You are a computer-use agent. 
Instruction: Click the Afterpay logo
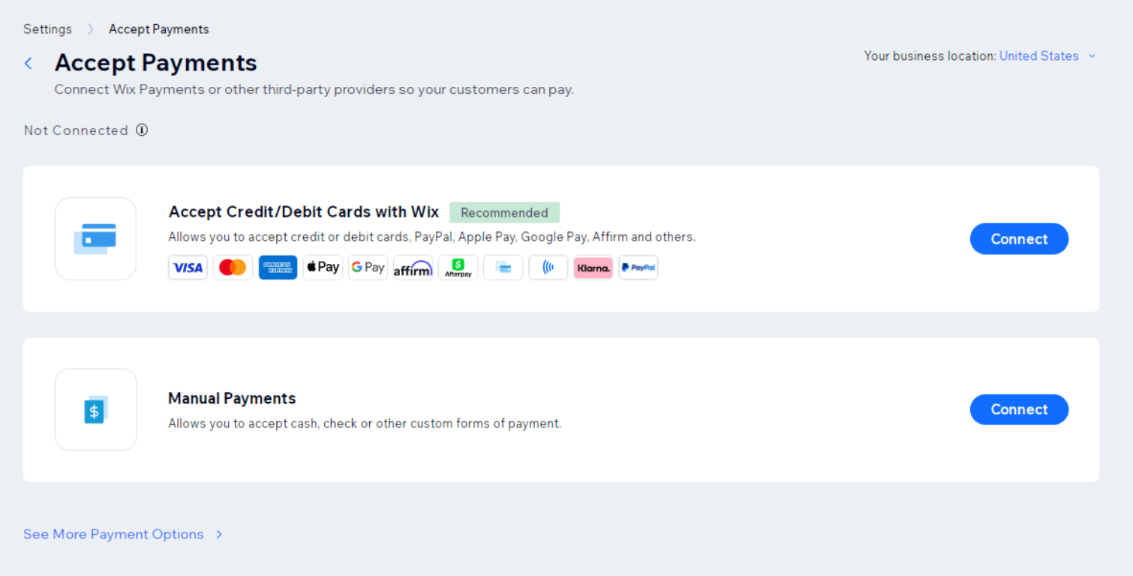point(458,268)
